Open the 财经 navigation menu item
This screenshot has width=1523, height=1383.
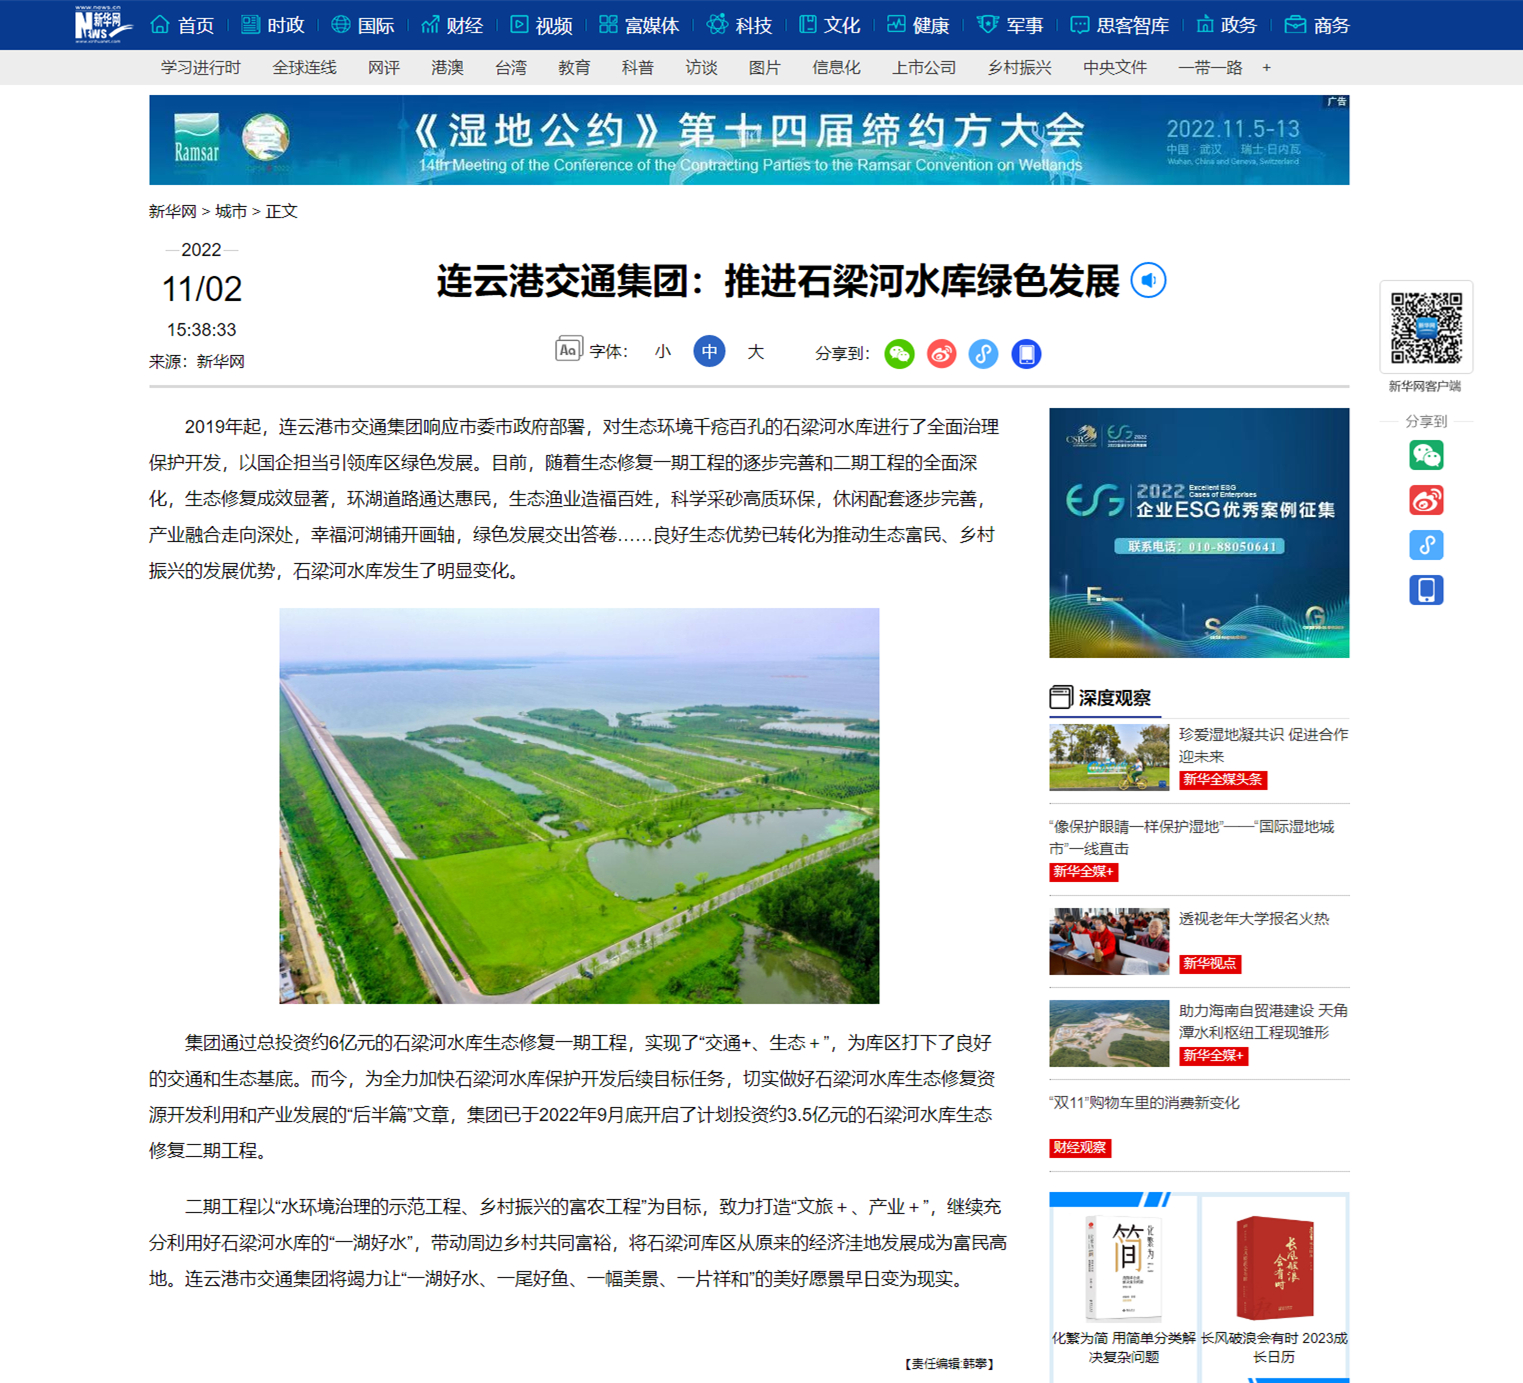[452, 25]
